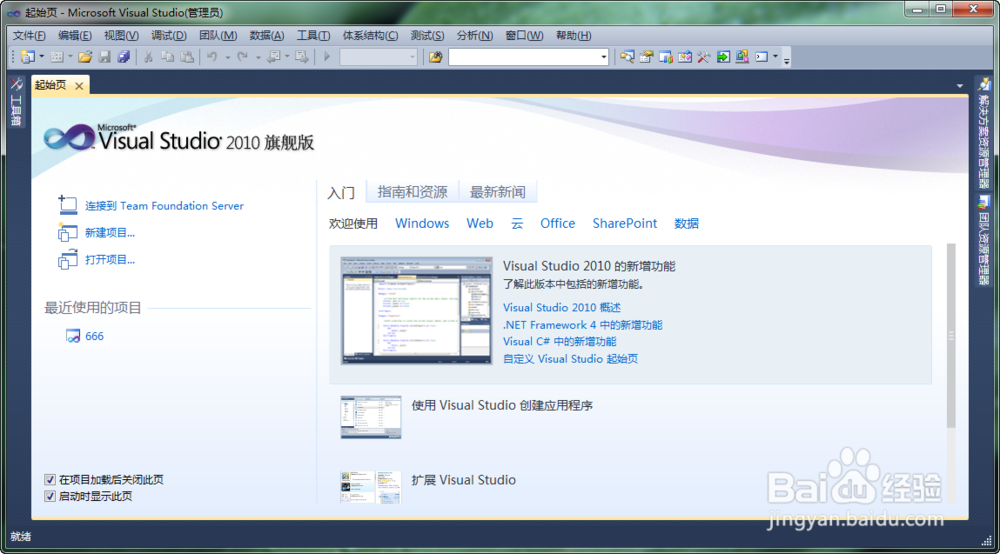
Task: Click the Cut scissors icon
Action: coord(148,57)
